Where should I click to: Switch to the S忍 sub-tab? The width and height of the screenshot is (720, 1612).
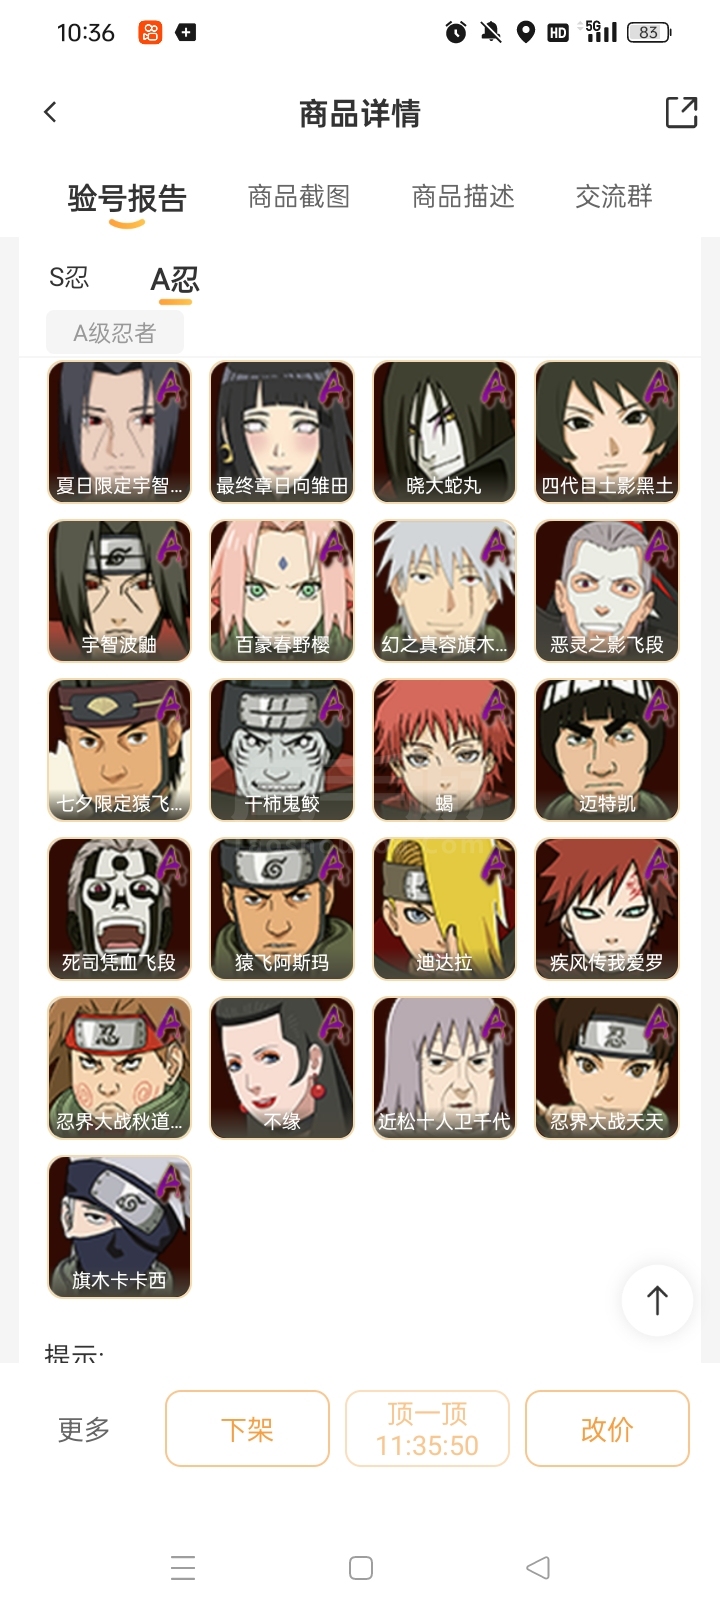(69, 277)
